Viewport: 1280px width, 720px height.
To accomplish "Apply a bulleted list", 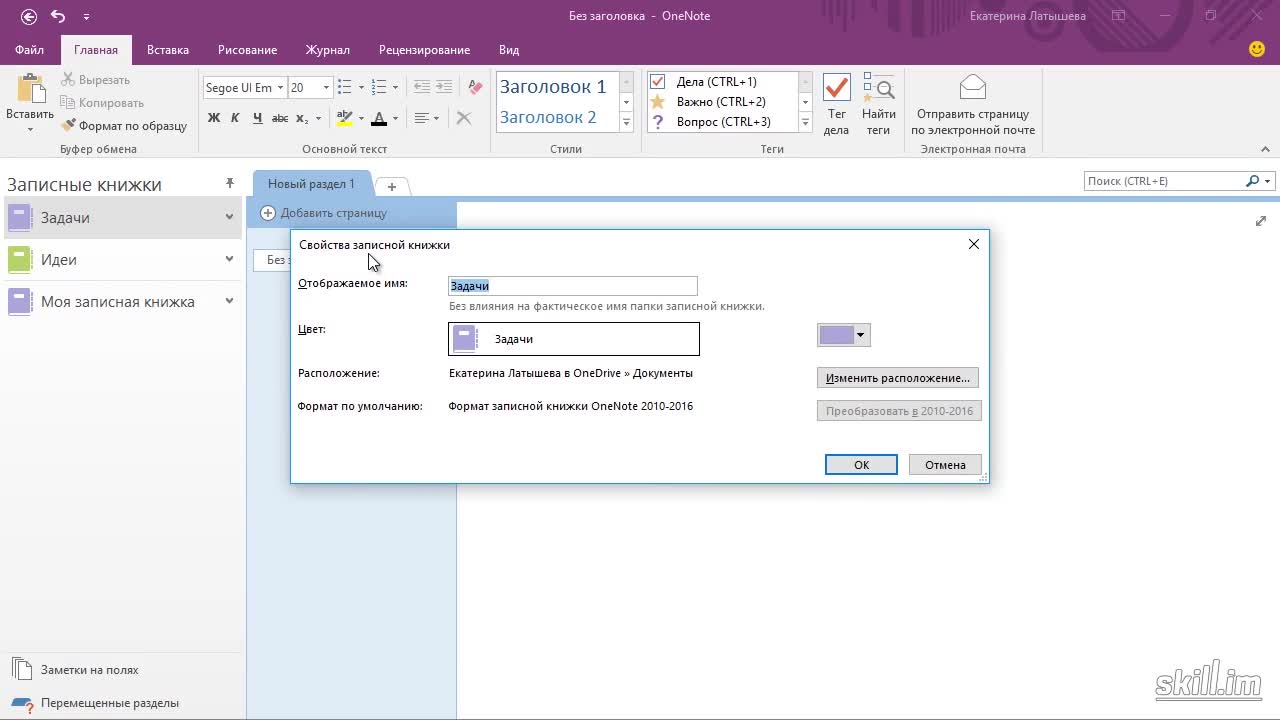I will (x=344, y=88).
